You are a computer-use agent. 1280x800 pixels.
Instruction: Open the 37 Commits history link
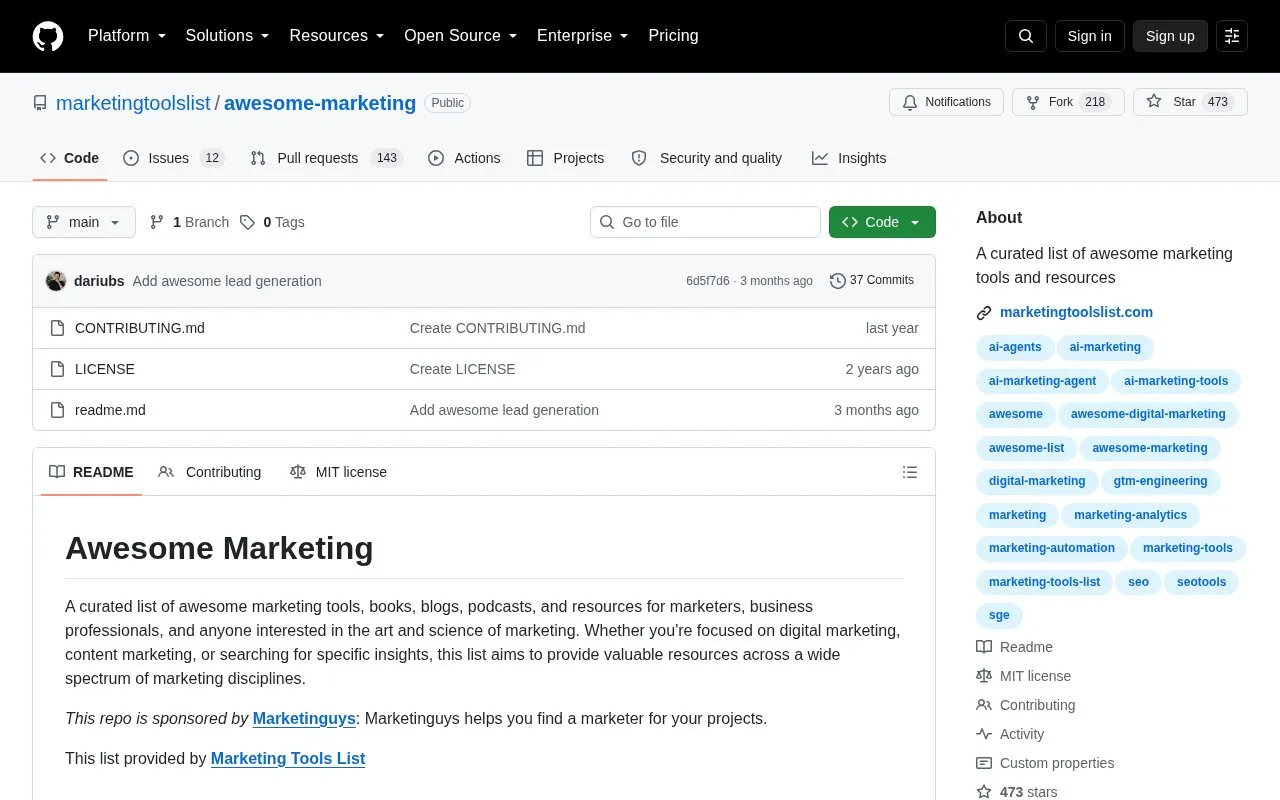pos(872,281)
